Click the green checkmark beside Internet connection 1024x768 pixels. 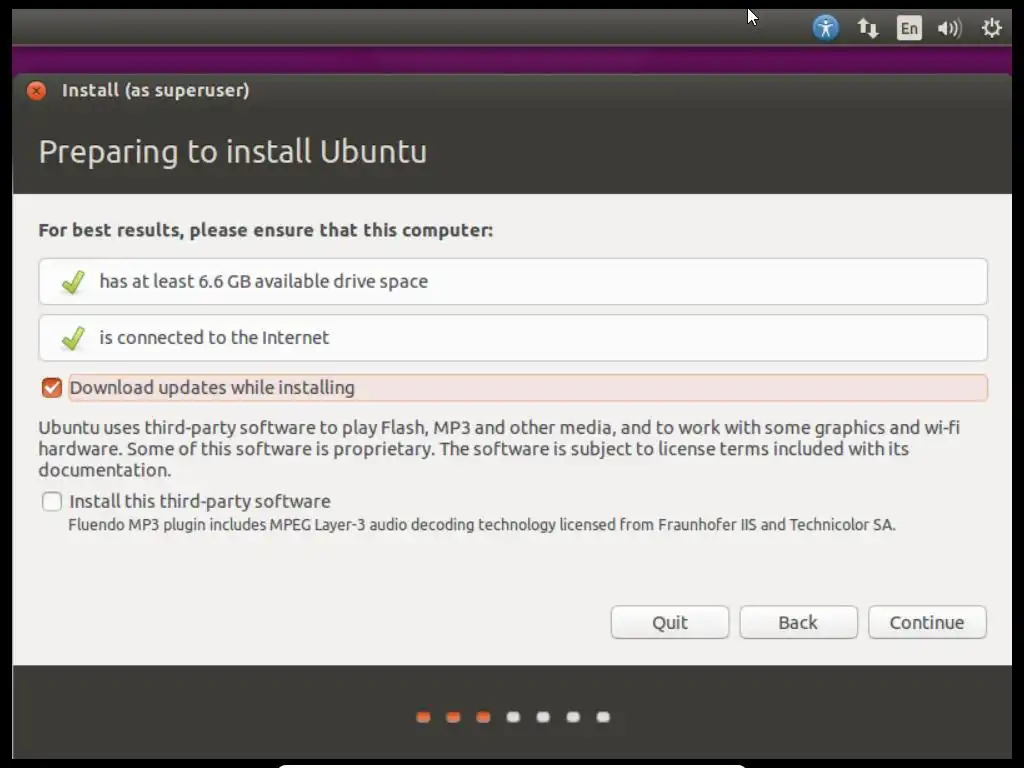pos(72,338)
